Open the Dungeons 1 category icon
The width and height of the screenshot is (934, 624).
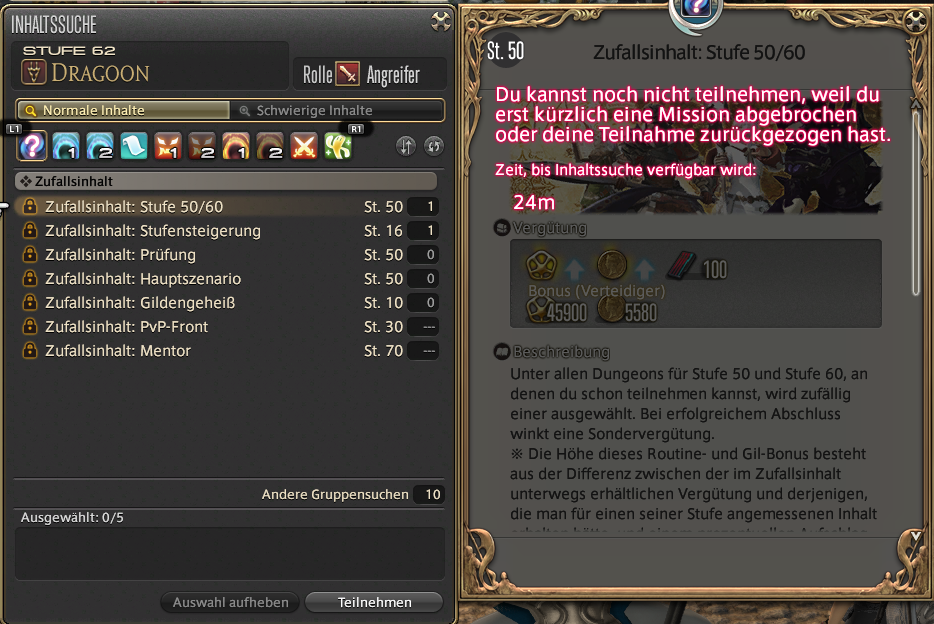pyautogui.click(x=66, y=146)
